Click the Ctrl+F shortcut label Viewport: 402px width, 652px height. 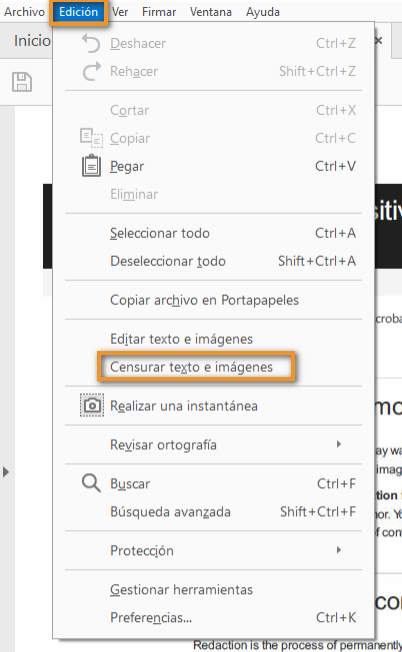[x=336, y=484]
